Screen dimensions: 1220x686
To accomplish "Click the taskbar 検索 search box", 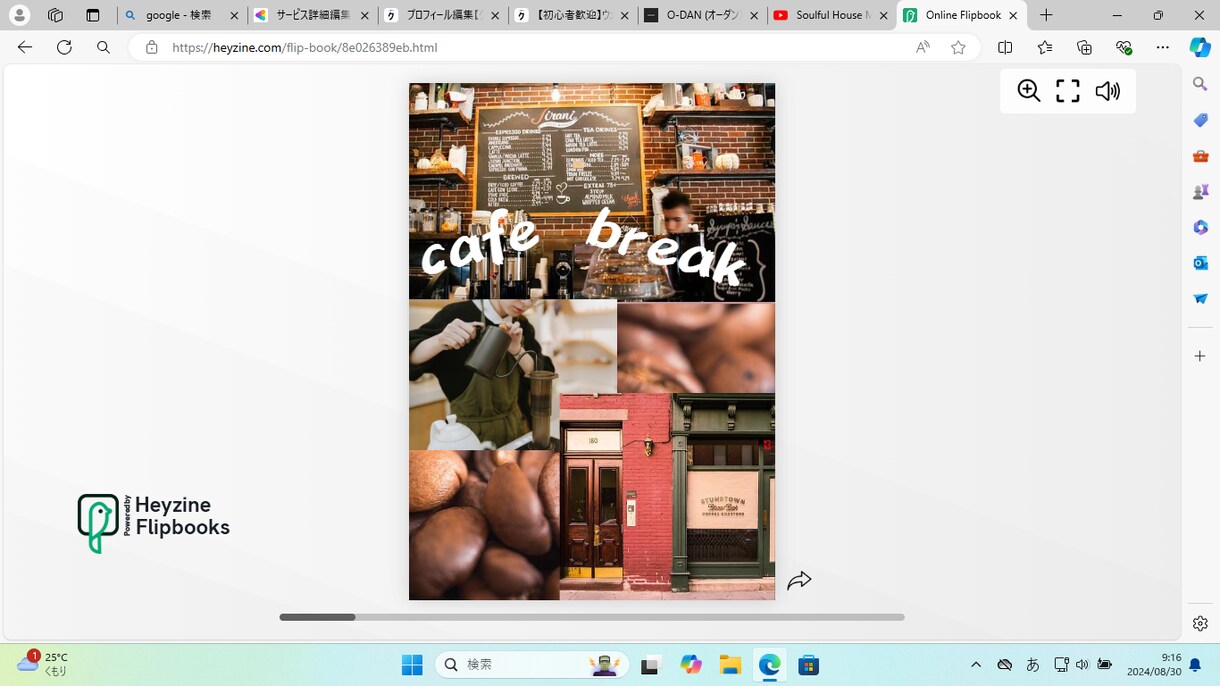I will (x=532, y=665).
